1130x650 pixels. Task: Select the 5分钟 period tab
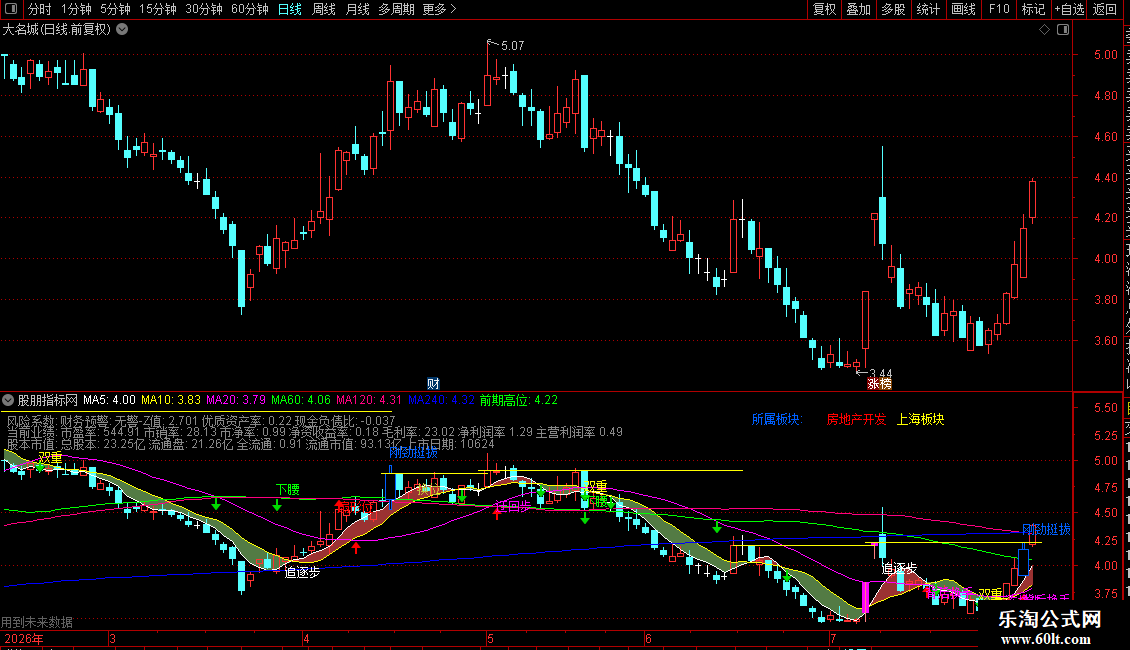click(115, 9)
